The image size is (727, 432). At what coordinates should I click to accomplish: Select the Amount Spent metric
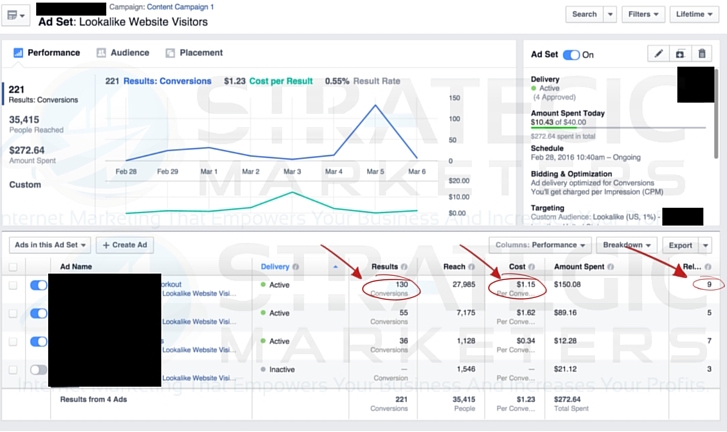[32, 155]
